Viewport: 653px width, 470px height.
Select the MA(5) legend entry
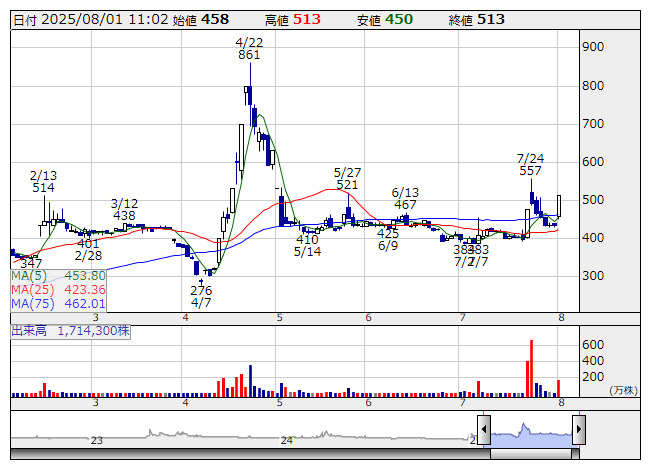tap(58, 275)
